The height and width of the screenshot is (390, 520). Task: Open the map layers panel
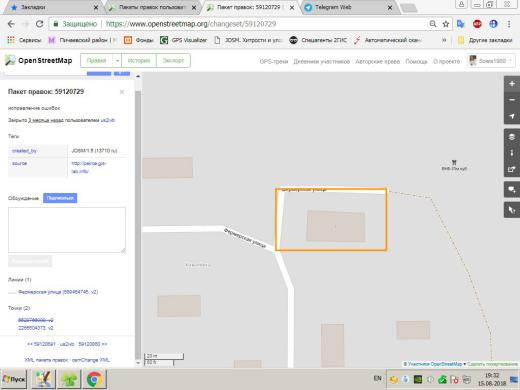click(x=512, y=137)
